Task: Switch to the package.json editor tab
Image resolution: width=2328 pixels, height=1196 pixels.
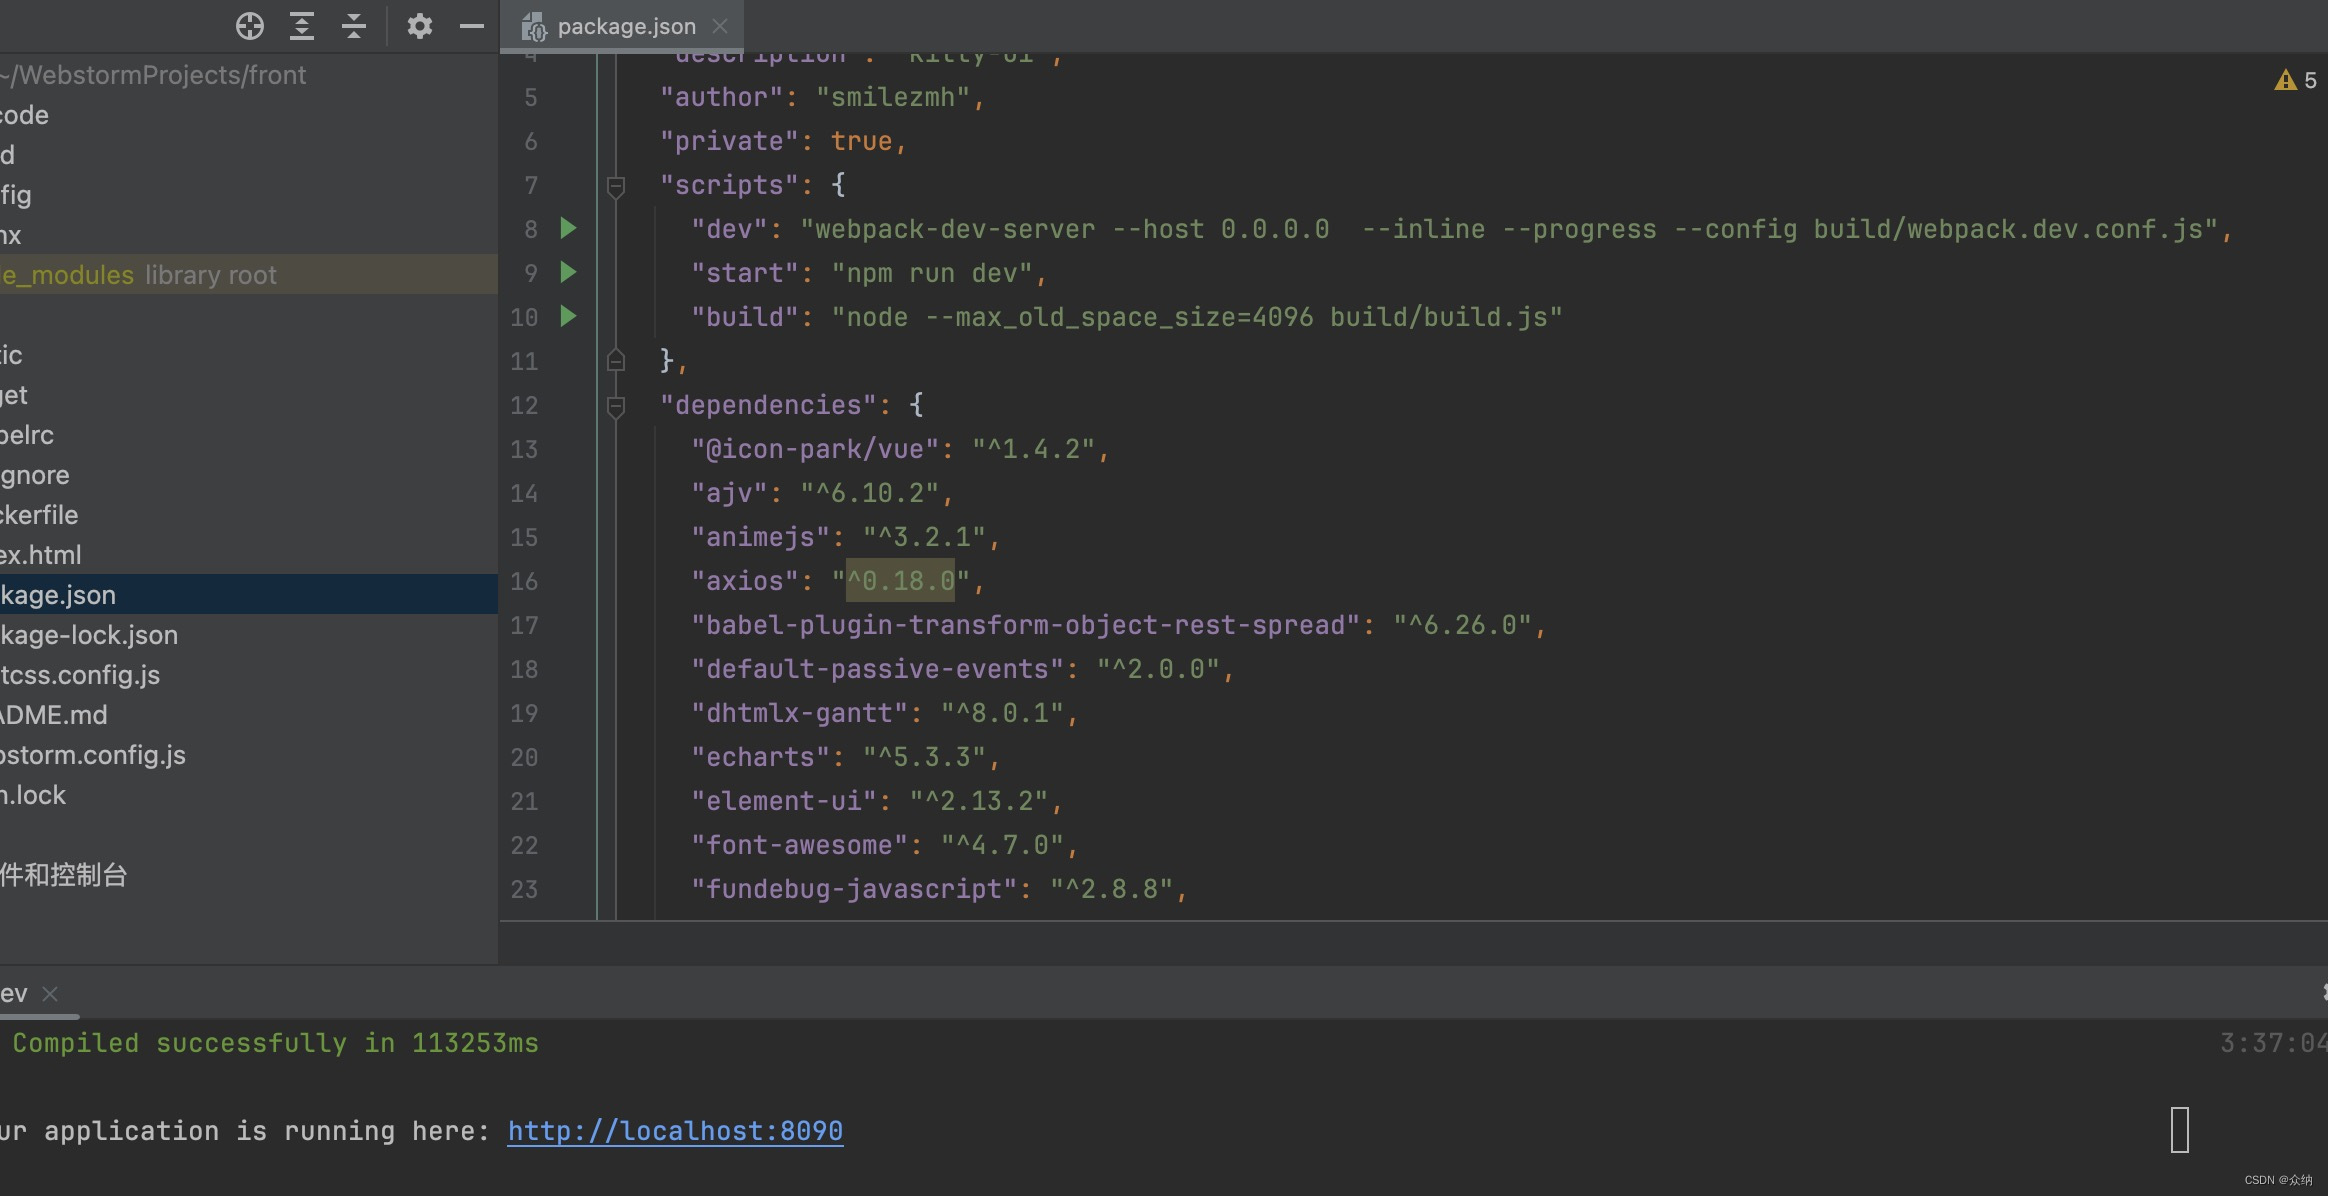Action: (620, 26)
